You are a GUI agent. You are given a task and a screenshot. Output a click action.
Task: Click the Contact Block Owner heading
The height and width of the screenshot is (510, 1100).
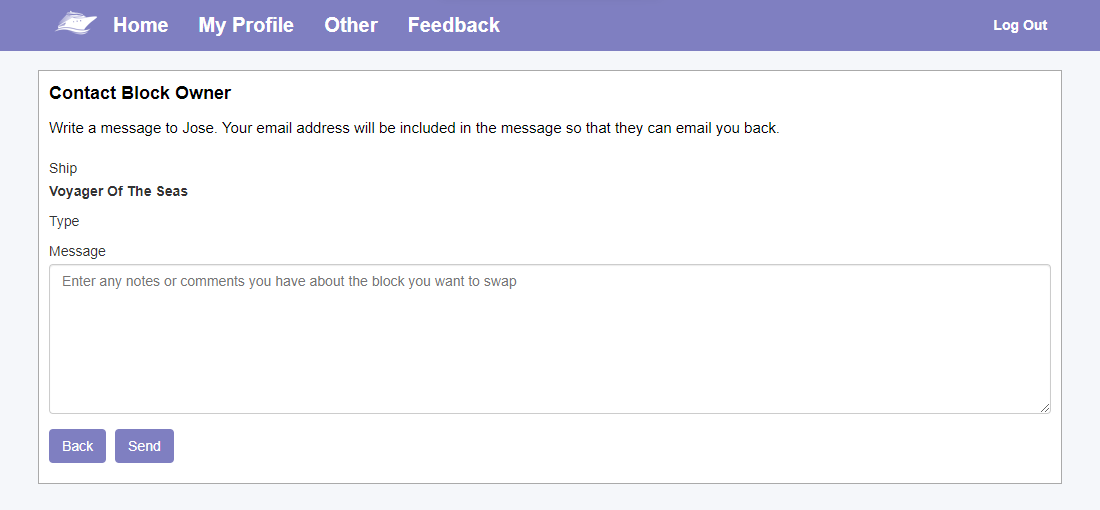[140, 93]
